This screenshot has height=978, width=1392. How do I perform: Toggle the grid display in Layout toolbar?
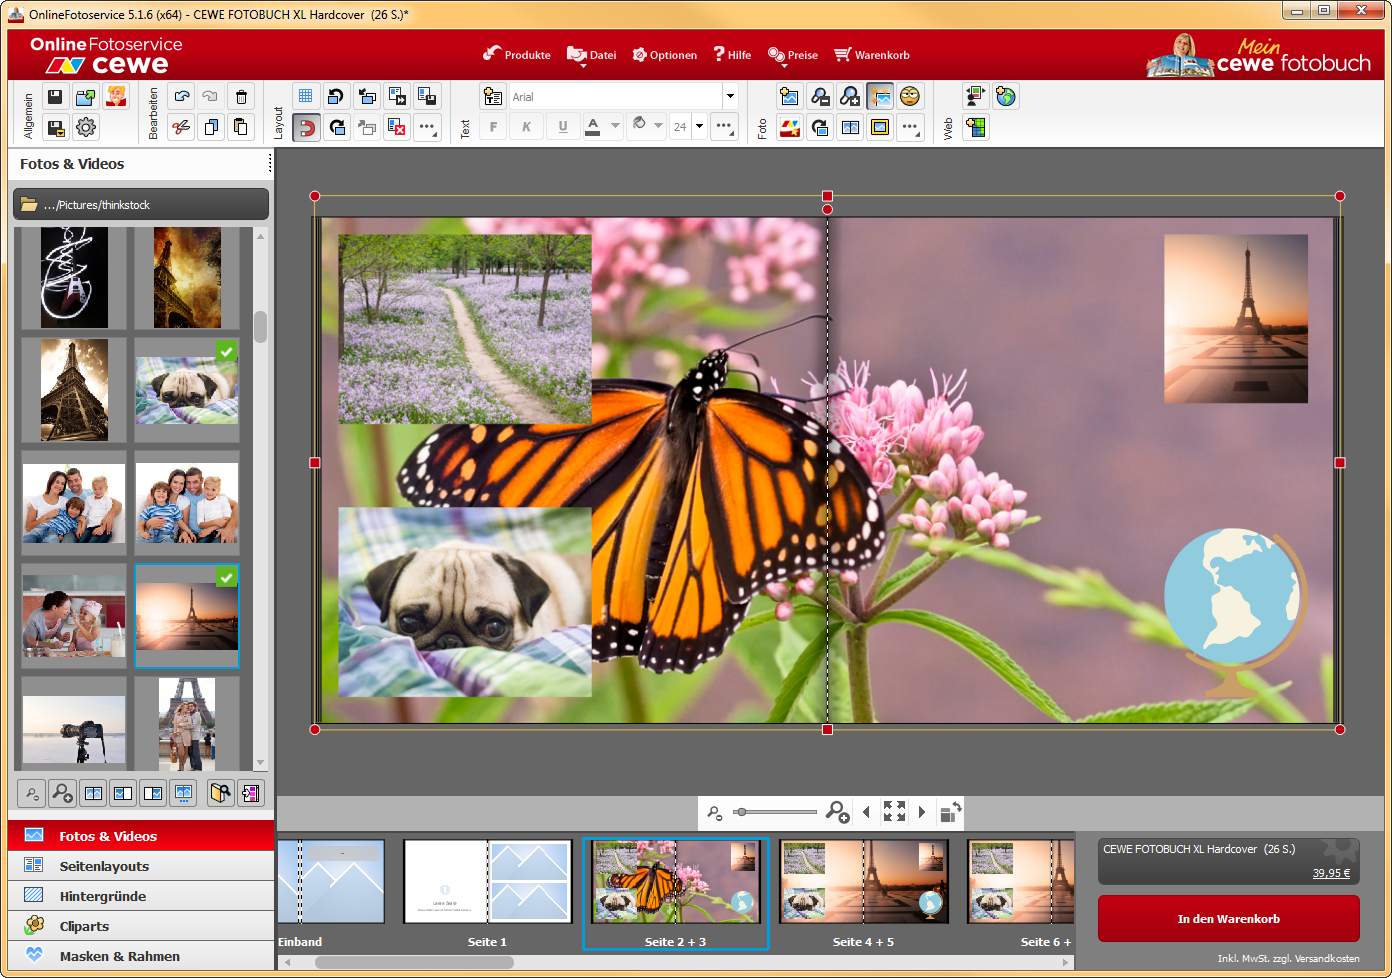pyautogui.click(x=306, y=96)
